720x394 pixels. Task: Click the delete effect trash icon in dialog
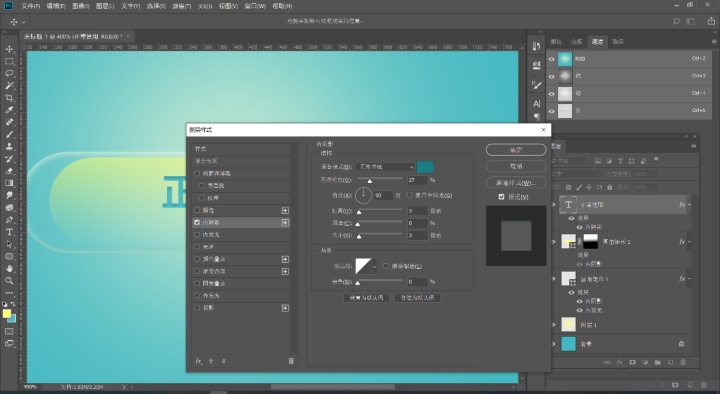pos(291,361)
